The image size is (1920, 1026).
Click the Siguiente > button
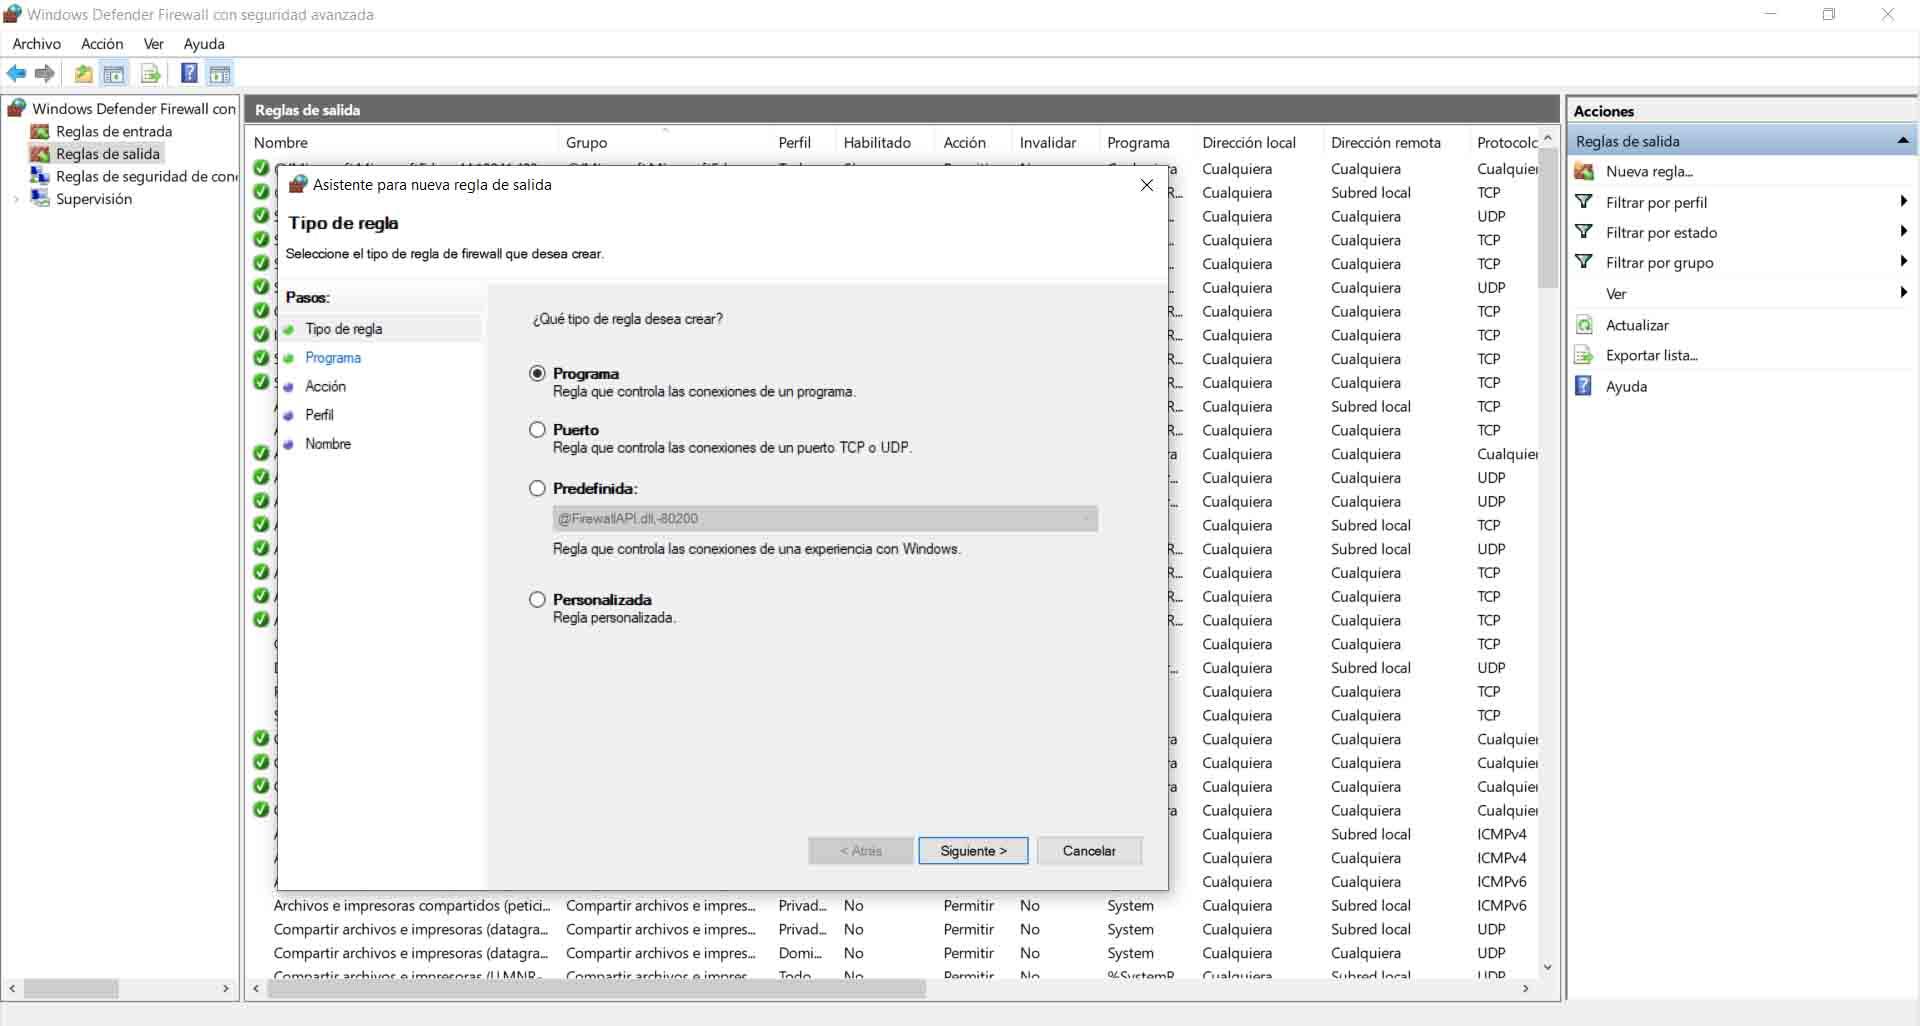click(973, 851)
